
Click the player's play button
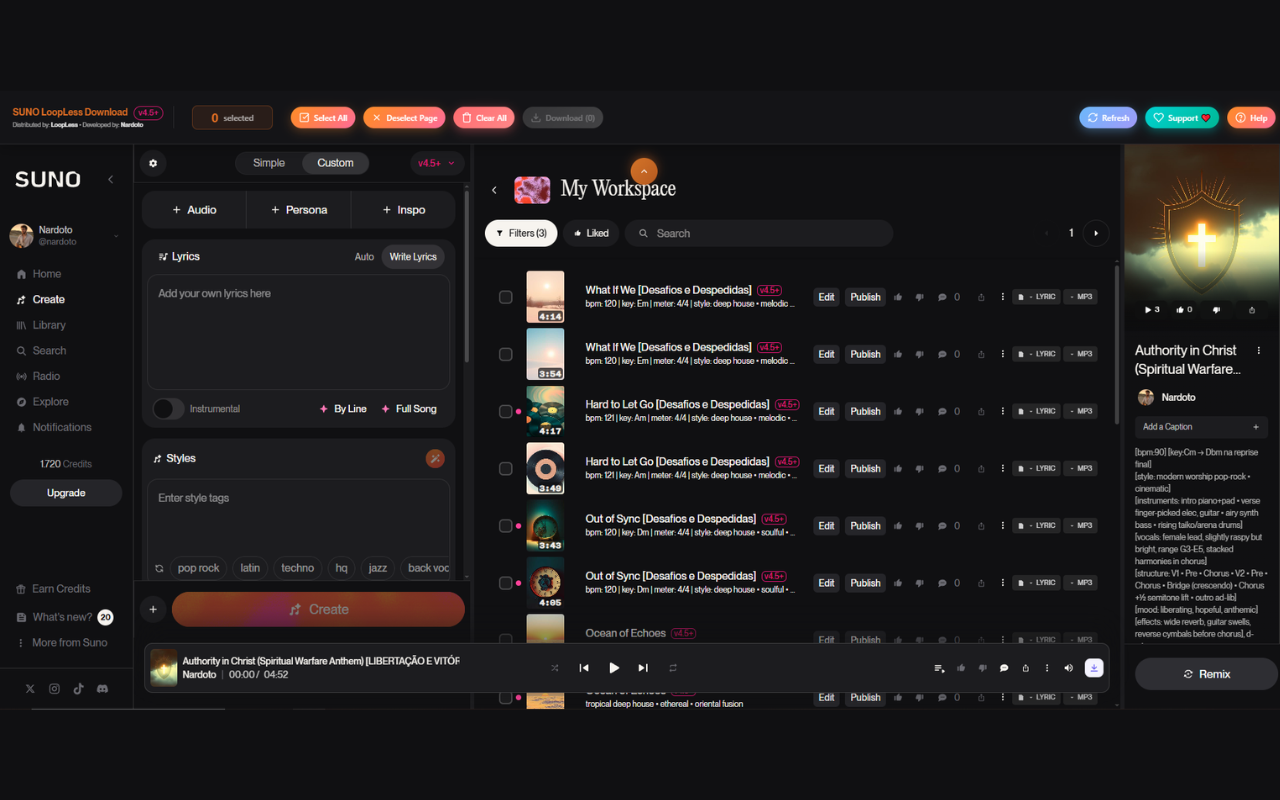[x=614, y=668]
